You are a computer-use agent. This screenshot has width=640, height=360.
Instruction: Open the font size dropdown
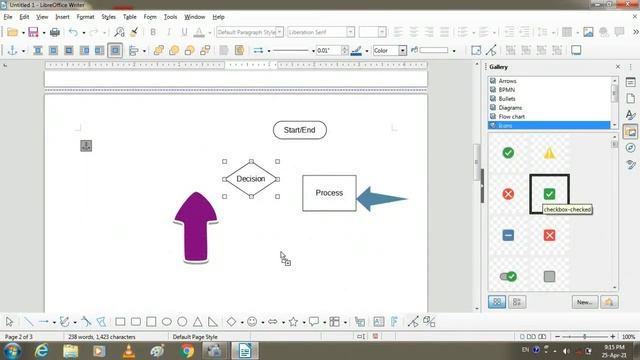point(382,32)
